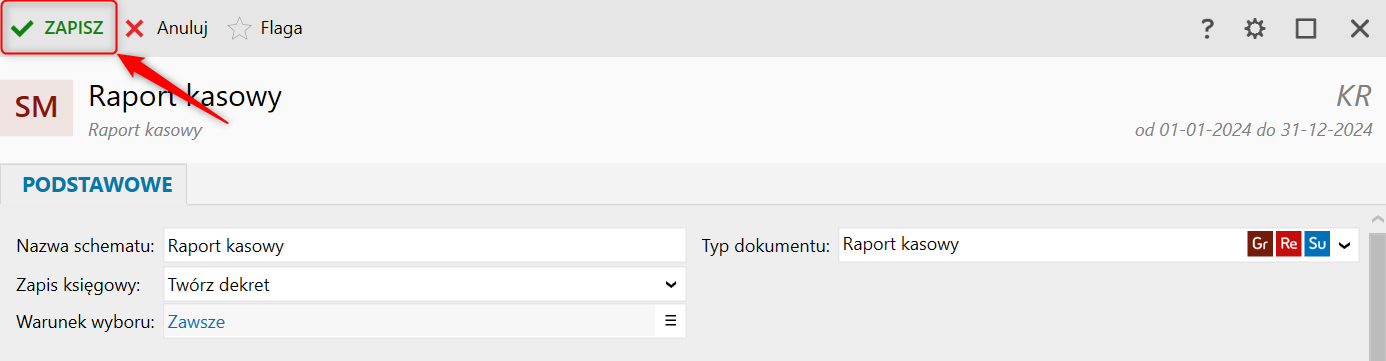Switch to the PODSTAWOWE tab
This screenshot has width=1386, height=361.
click(x=97, y=185)
